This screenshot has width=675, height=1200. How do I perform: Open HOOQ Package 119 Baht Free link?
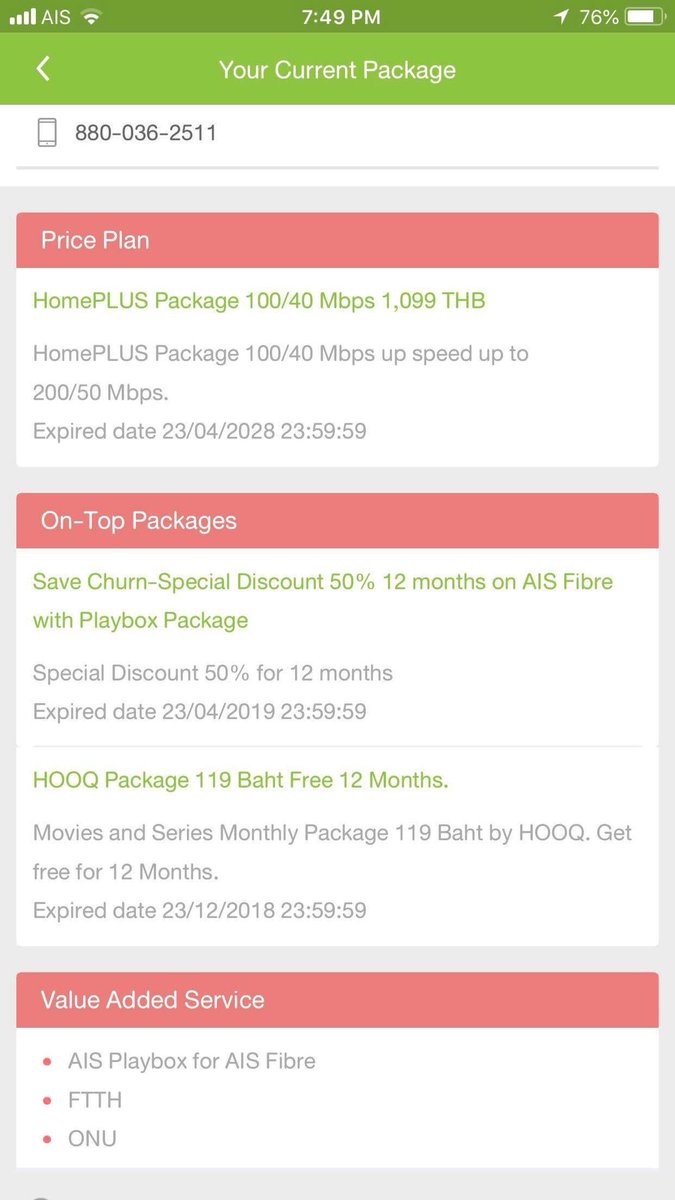(241, 780)
